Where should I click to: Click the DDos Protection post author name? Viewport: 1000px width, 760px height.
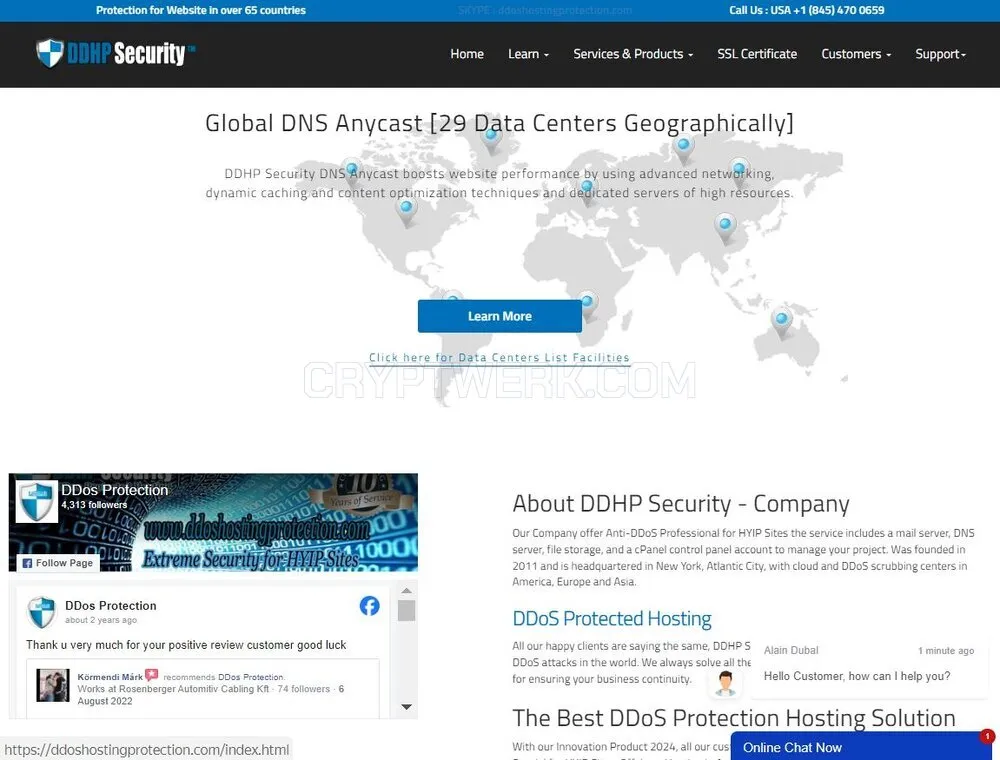110,605
